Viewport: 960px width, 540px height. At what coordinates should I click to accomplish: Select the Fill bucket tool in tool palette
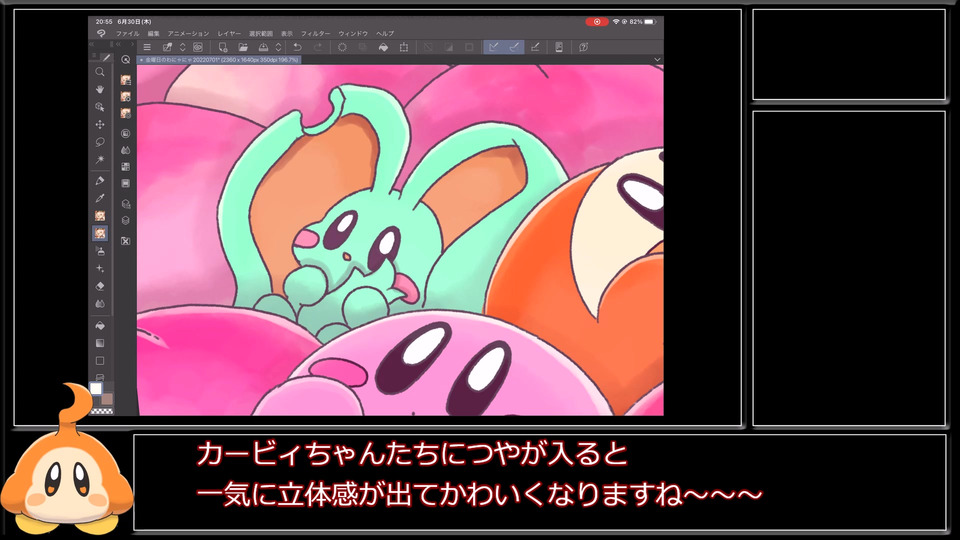(100, 326)
